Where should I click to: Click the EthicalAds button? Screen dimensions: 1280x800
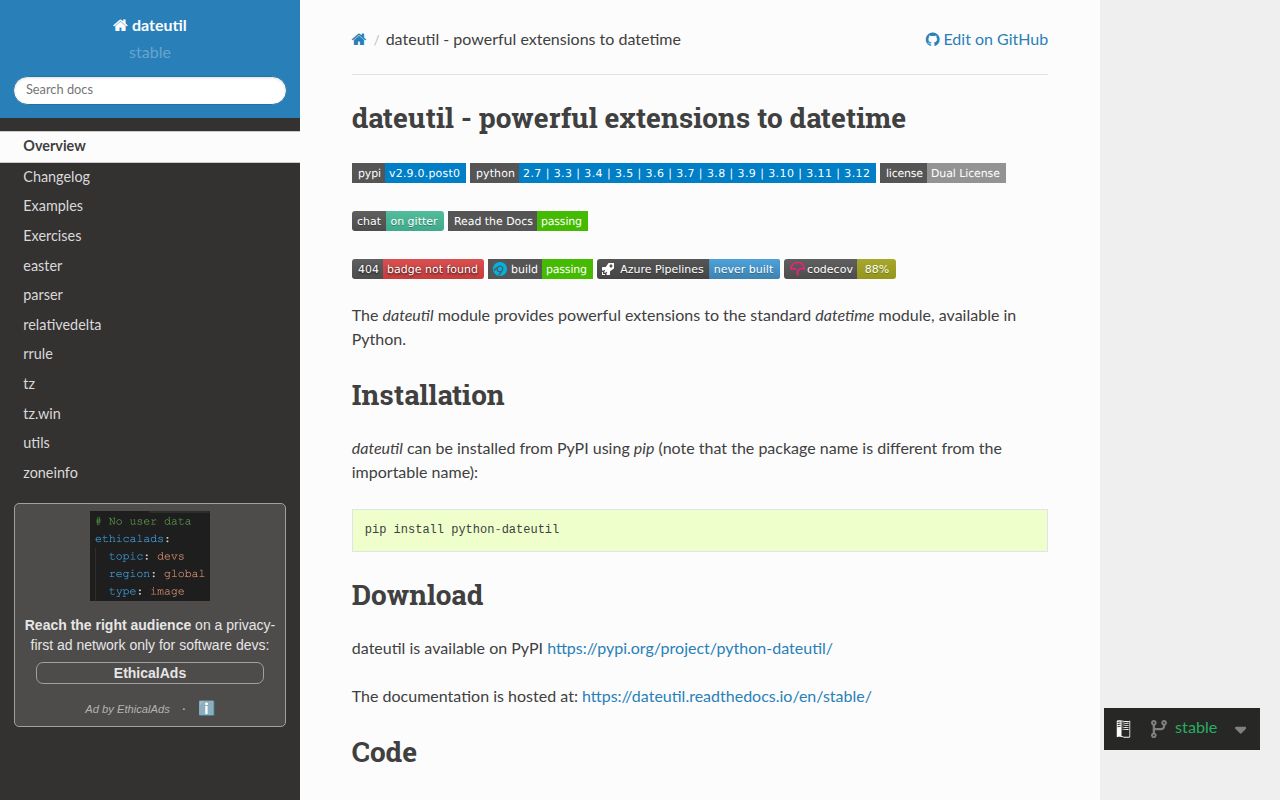point(150,673)
